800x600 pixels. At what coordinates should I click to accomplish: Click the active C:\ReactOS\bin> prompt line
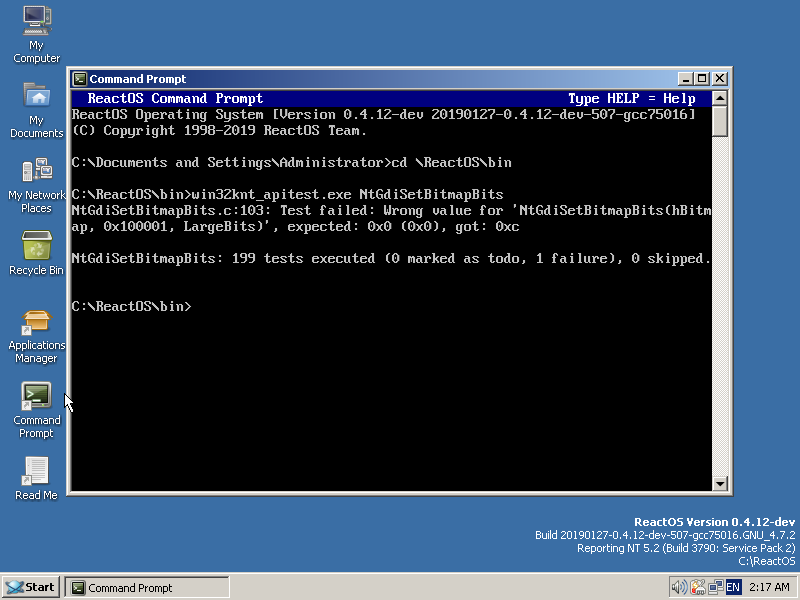pyautogui.click(x=132, y=307)
